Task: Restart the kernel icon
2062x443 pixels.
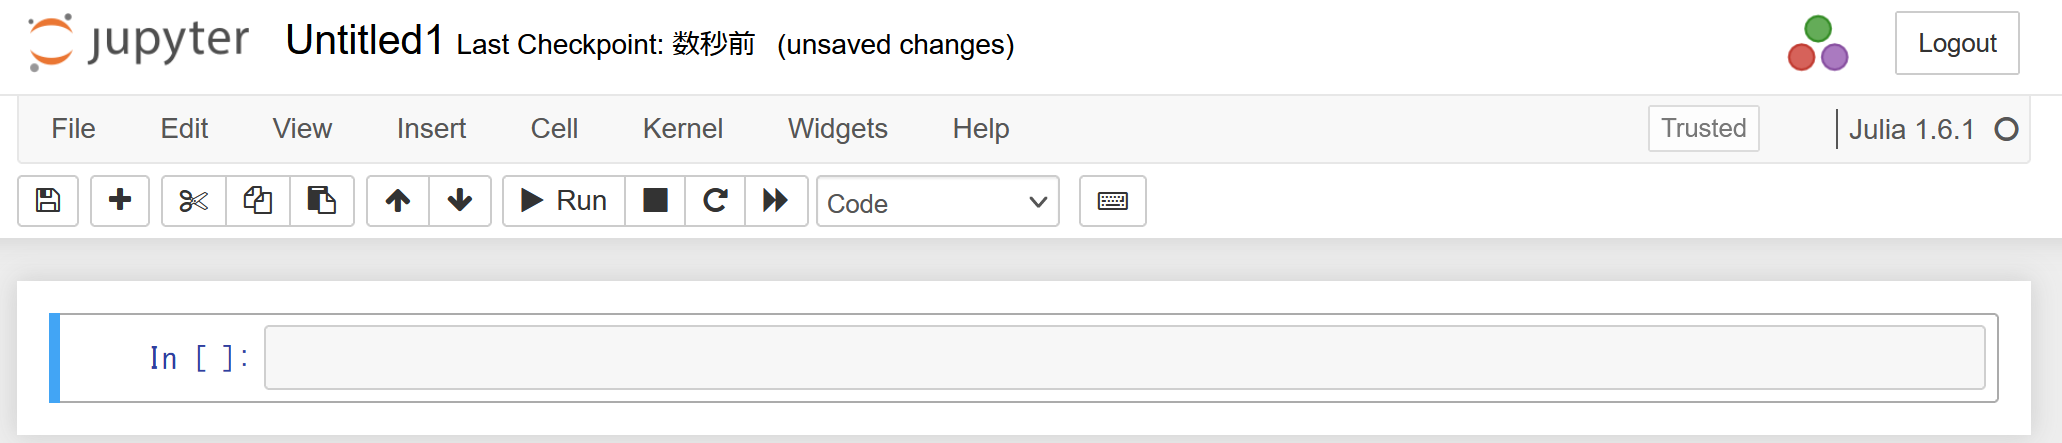Action: 715,201
